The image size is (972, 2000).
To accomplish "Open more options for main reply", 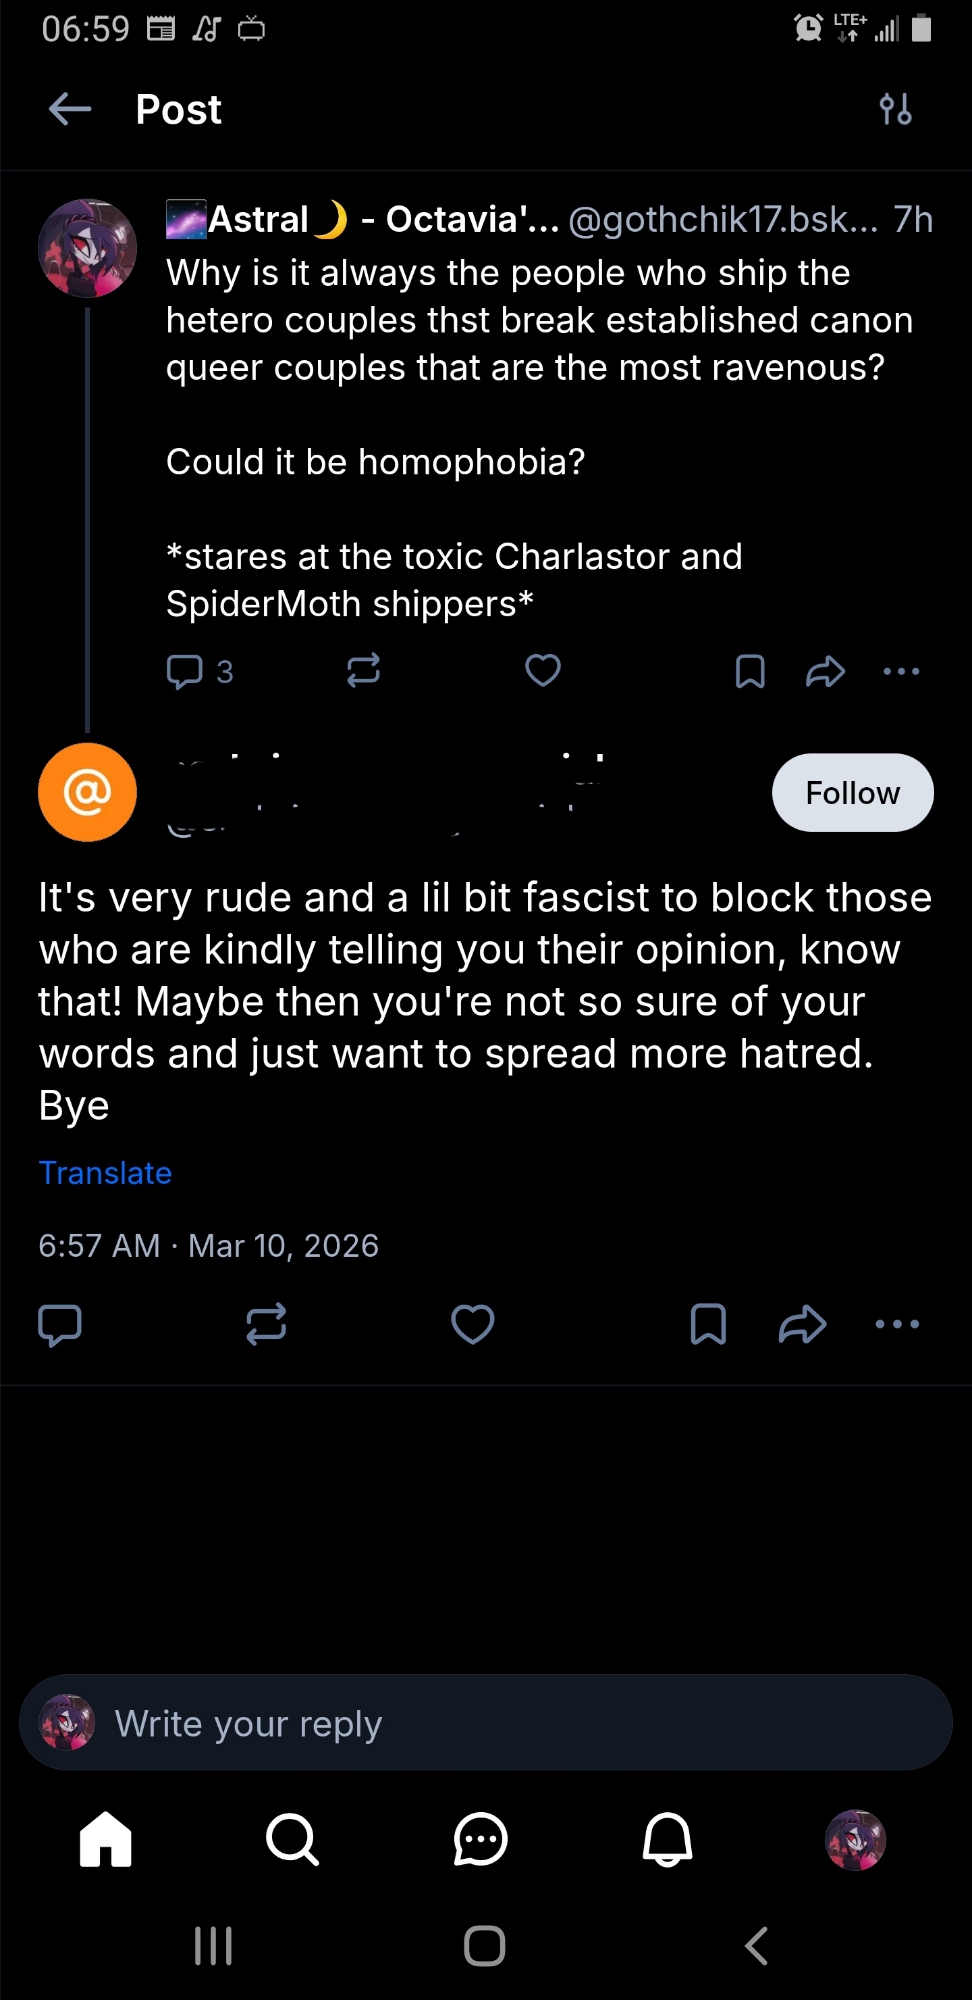I will click(897, 1324).
